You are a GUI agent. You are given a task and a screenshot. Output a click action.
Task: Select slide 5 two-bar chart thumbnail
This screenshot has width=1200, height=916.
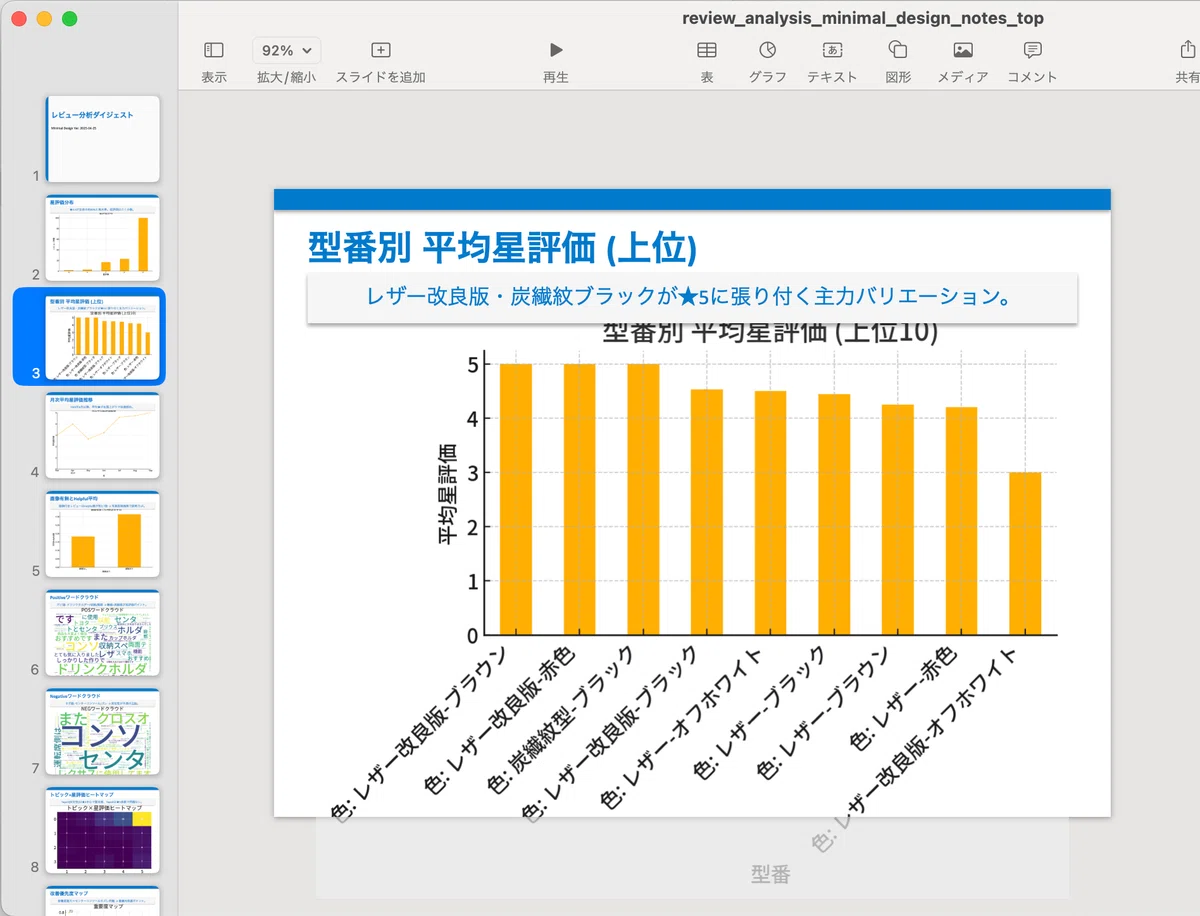pos(103,534)
